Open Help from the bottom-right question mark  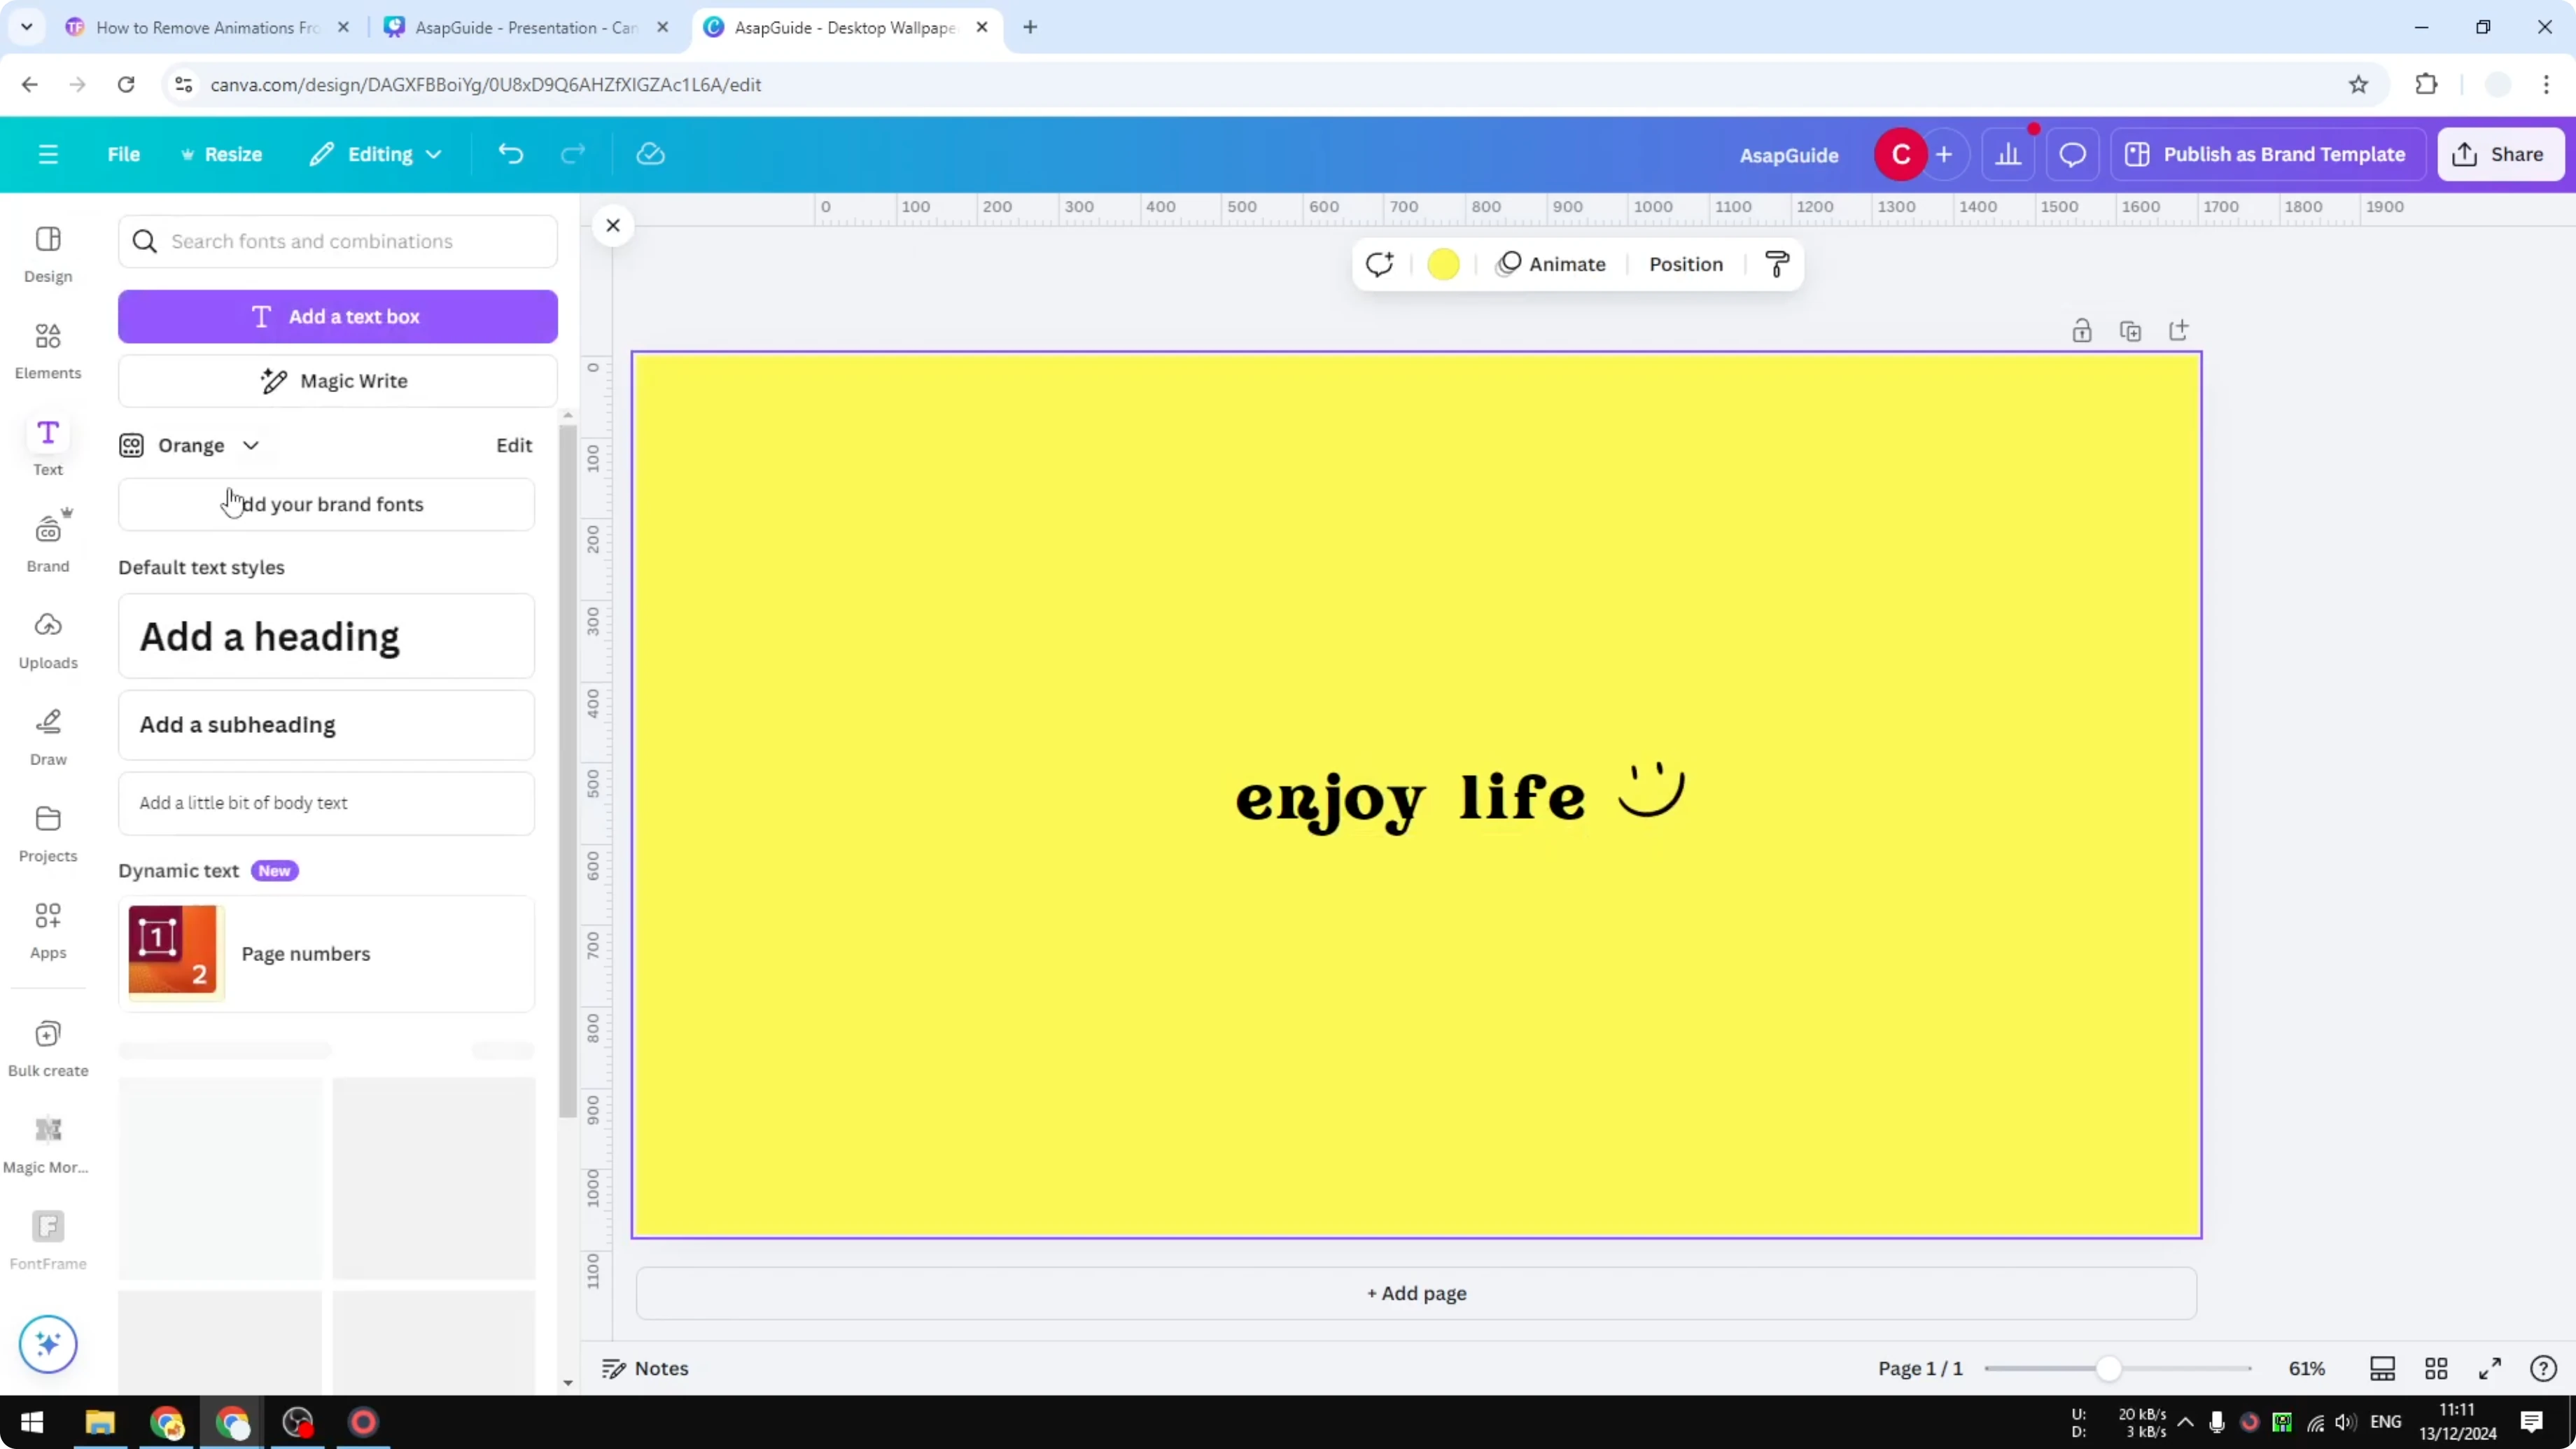[2543, 1368]
